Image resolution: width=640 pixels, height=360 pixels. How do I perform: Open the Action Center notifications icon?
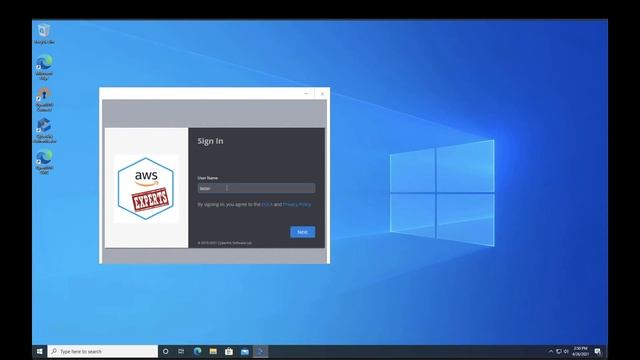click(x=598, y=351)
